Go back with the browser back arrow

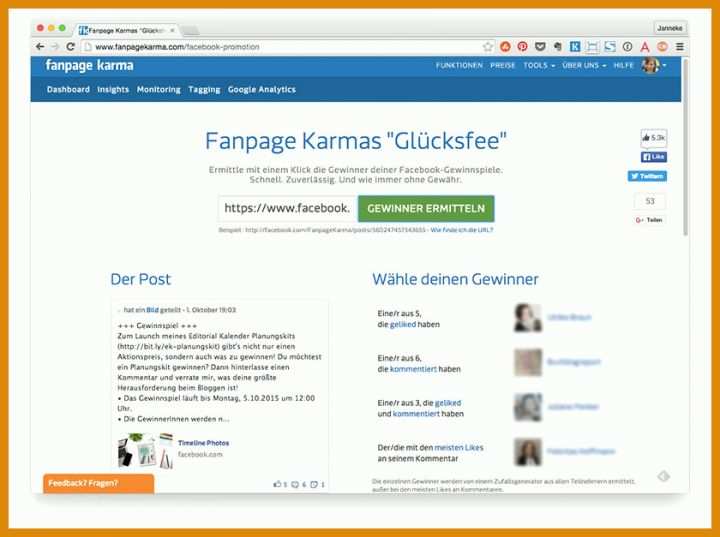(x=40, y=47)
